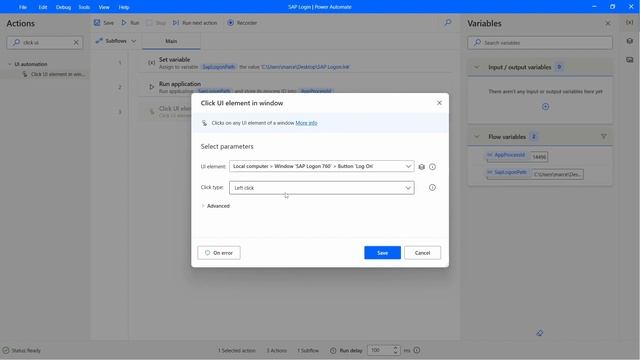The width and height of the screenshot is (640, 360).
Task: Click the Status Ready indicator
Action: click(22, 351)
